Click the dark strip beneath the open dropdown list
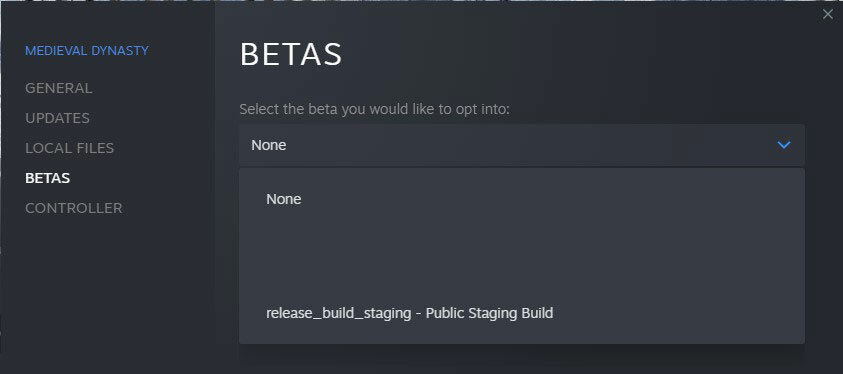This screenshot has width=843, height=374. (521, 359)
